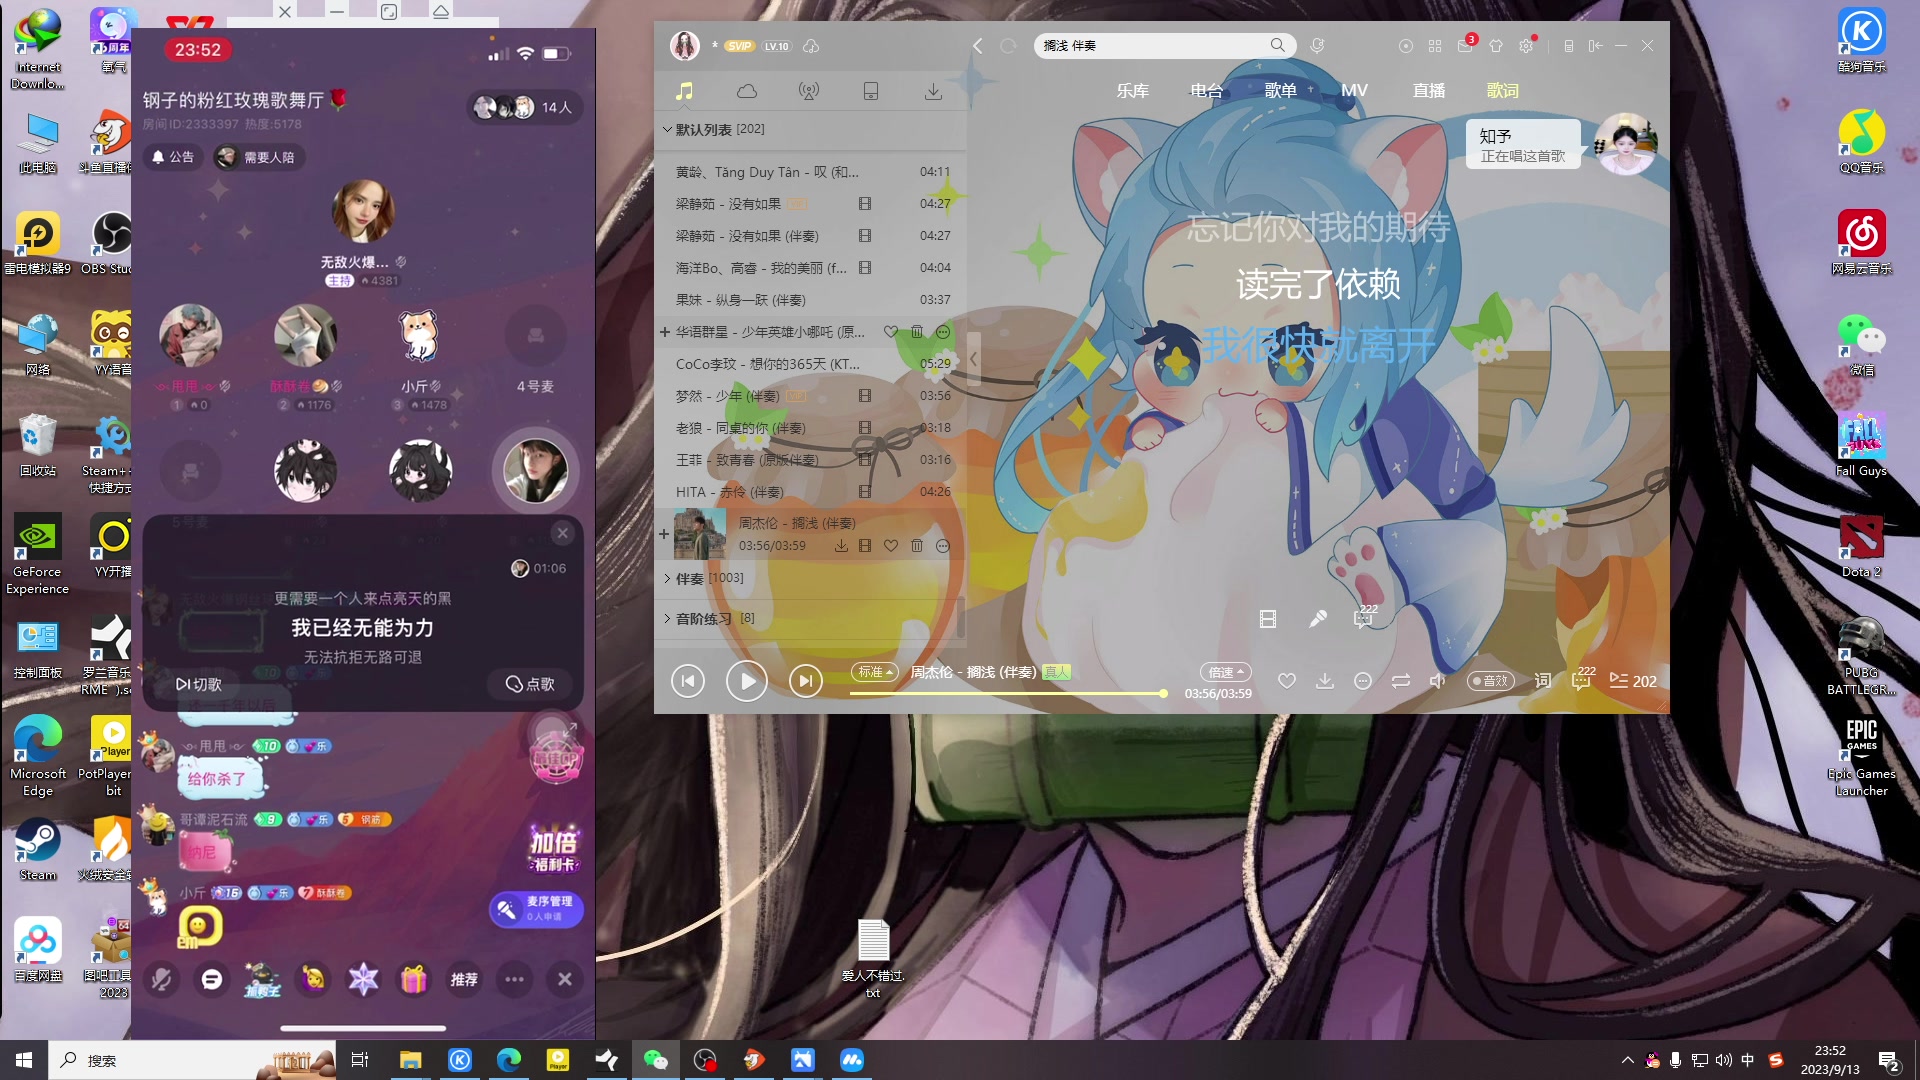Skip to the next track
1920x1080 pixels.
click(x=806, y=681)
